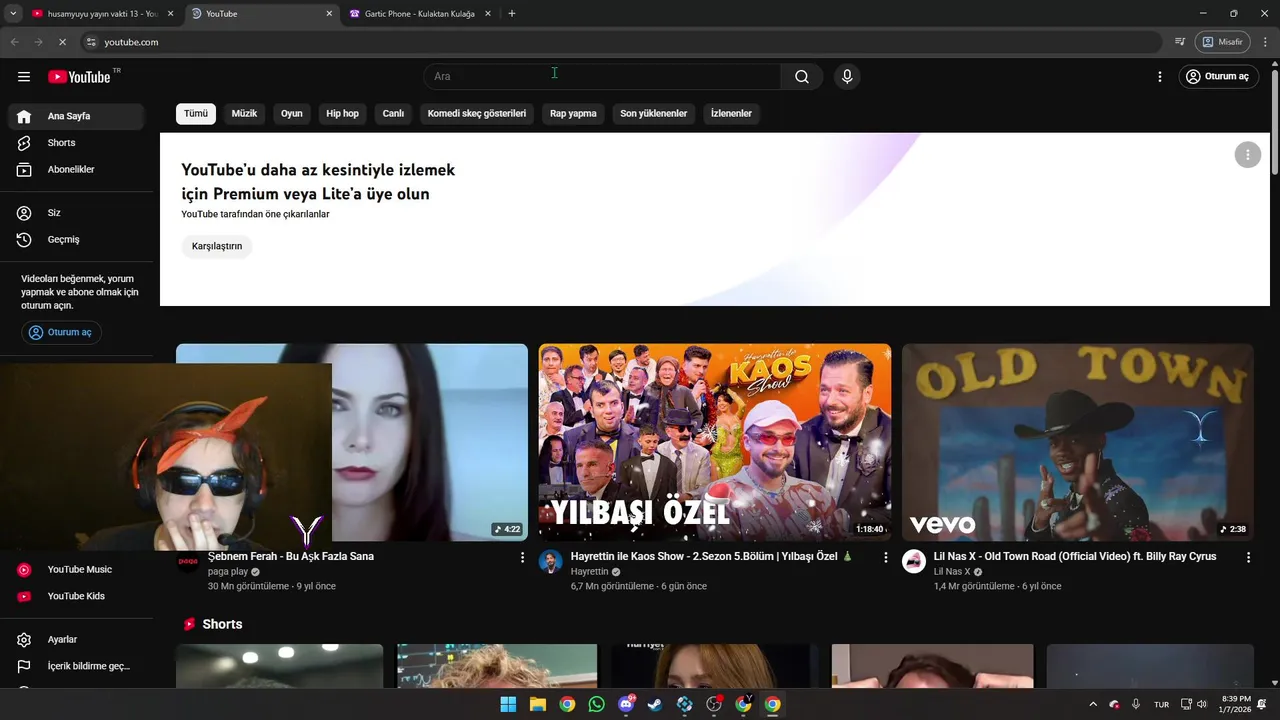This screenshot has width=1280, height=720.
Task: Select the Müzik filter chip
Action: [x=244, y=113]
